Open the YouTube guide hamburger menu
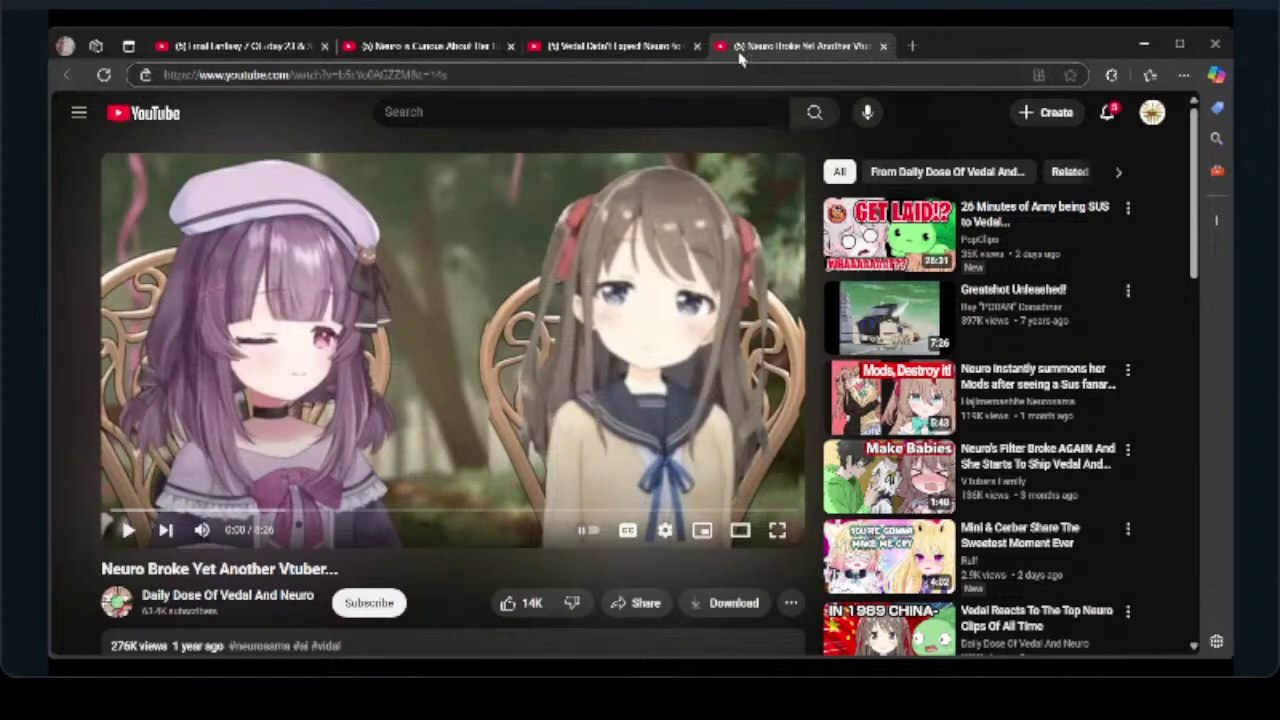This screenshot has height=720, width=1280. coord(79,113)
